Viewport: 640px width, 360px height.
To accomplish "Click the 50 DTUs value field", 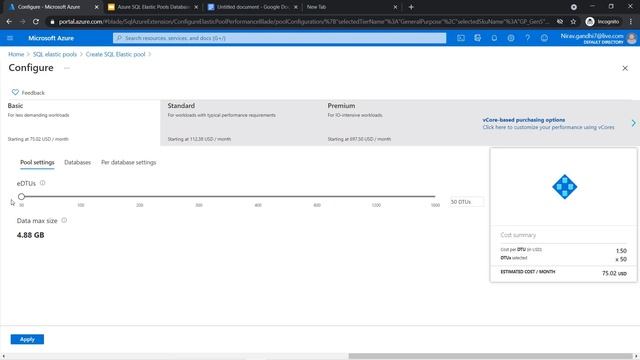I will 467,202.
